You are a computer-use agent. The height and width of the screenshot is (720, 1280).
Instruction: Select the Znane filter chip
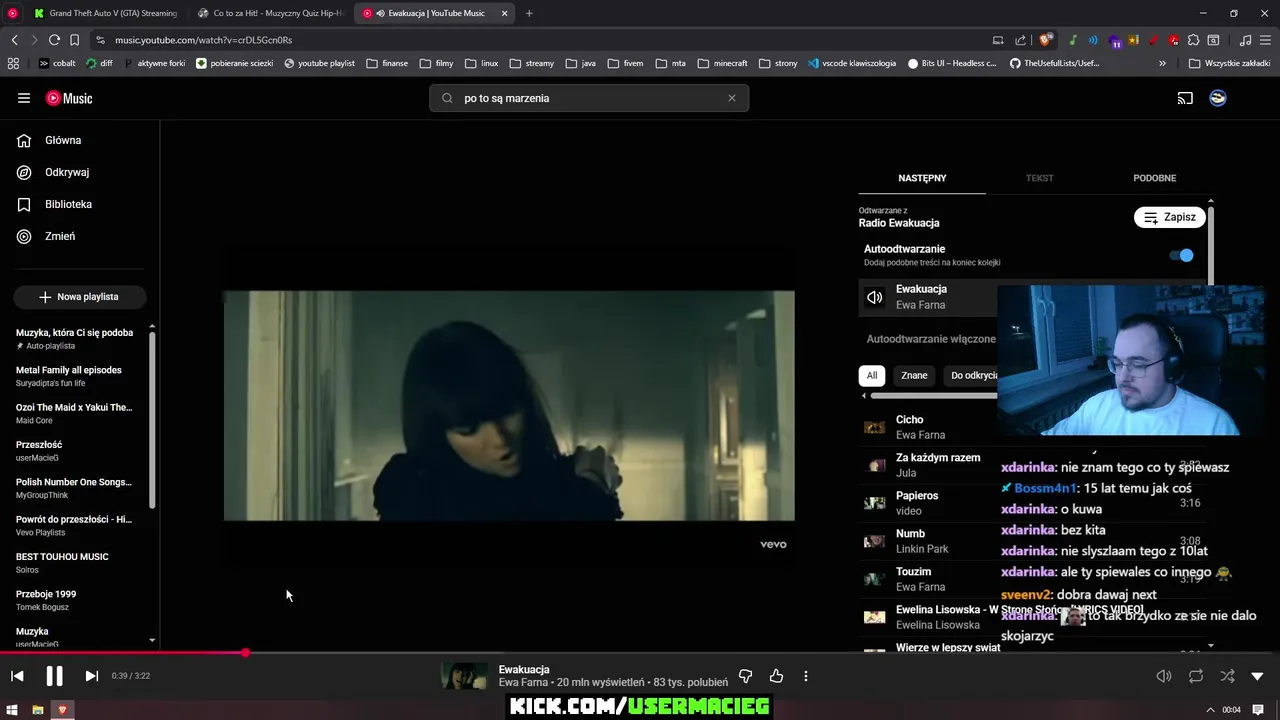point(914,376)
